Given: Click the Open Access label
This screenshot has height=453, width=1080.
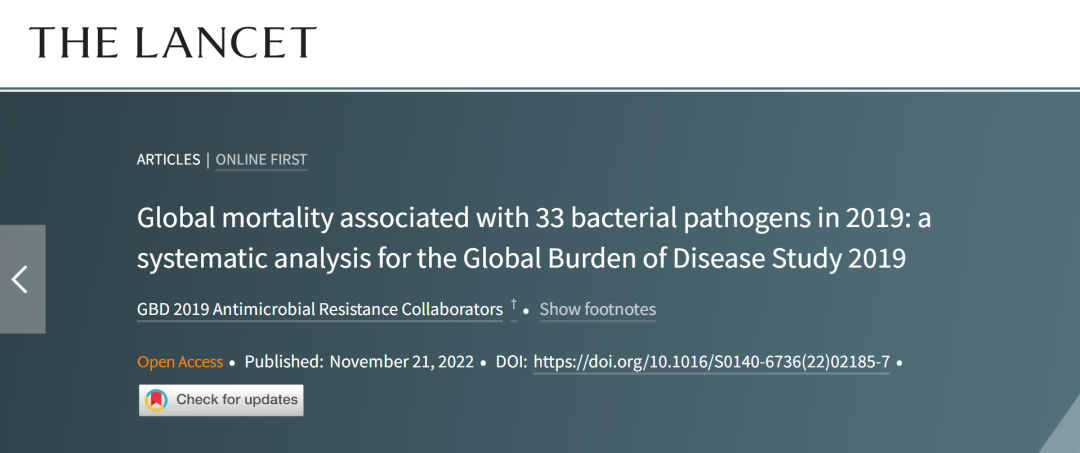Looking at the screenshot, I should coord(179,362).
